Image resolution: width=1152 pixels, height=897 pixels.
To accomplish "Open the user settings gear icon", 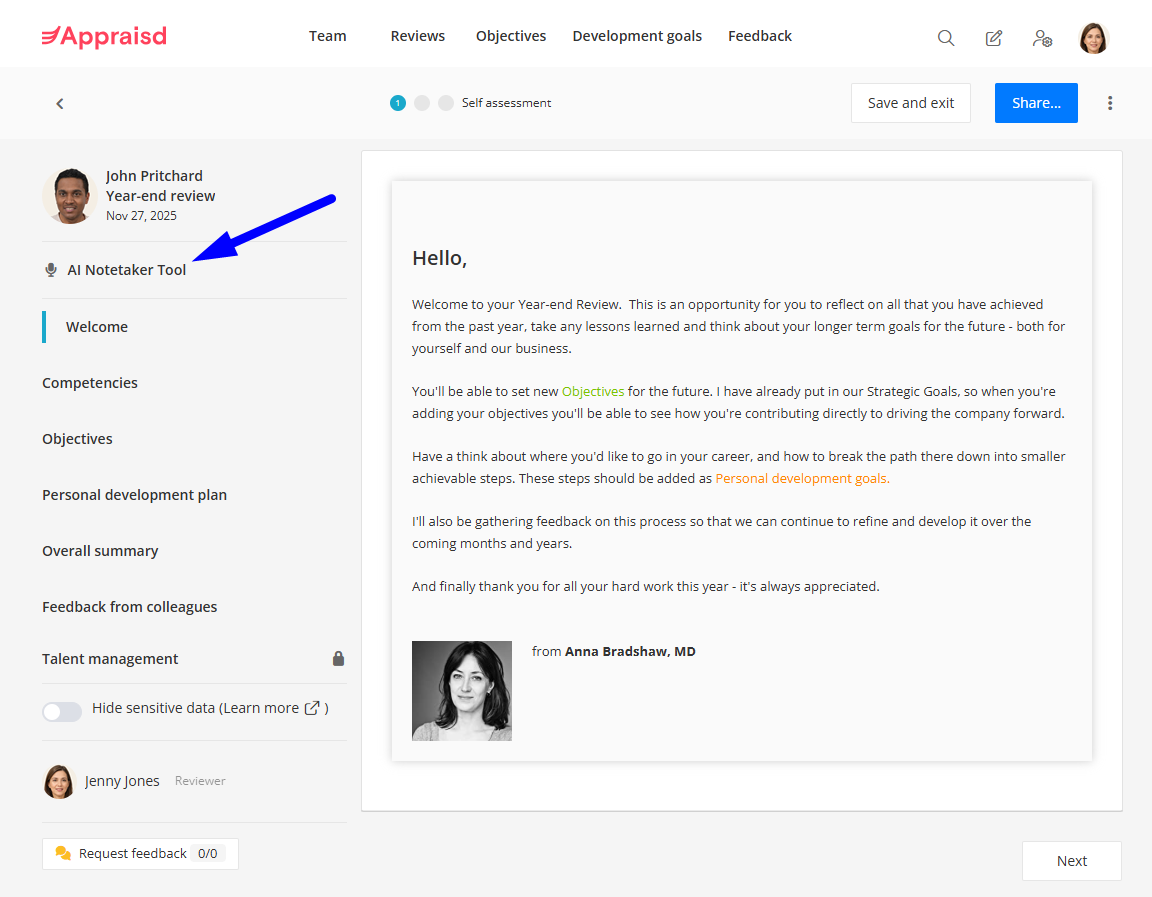I will click(1042, 38).
